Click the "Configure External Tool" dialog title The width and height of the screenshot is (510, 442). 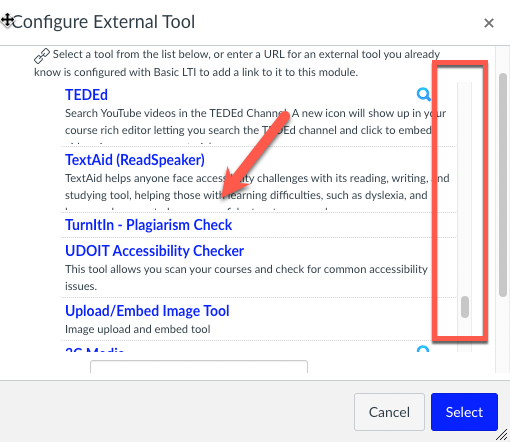(x=104, y=22)
